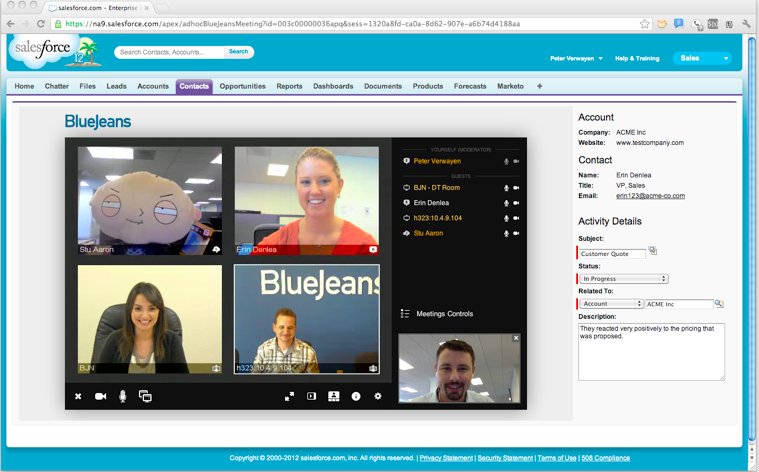Open the Accounts tab
This screenshot has height=472, width=759.
click(x=153, y=86)
